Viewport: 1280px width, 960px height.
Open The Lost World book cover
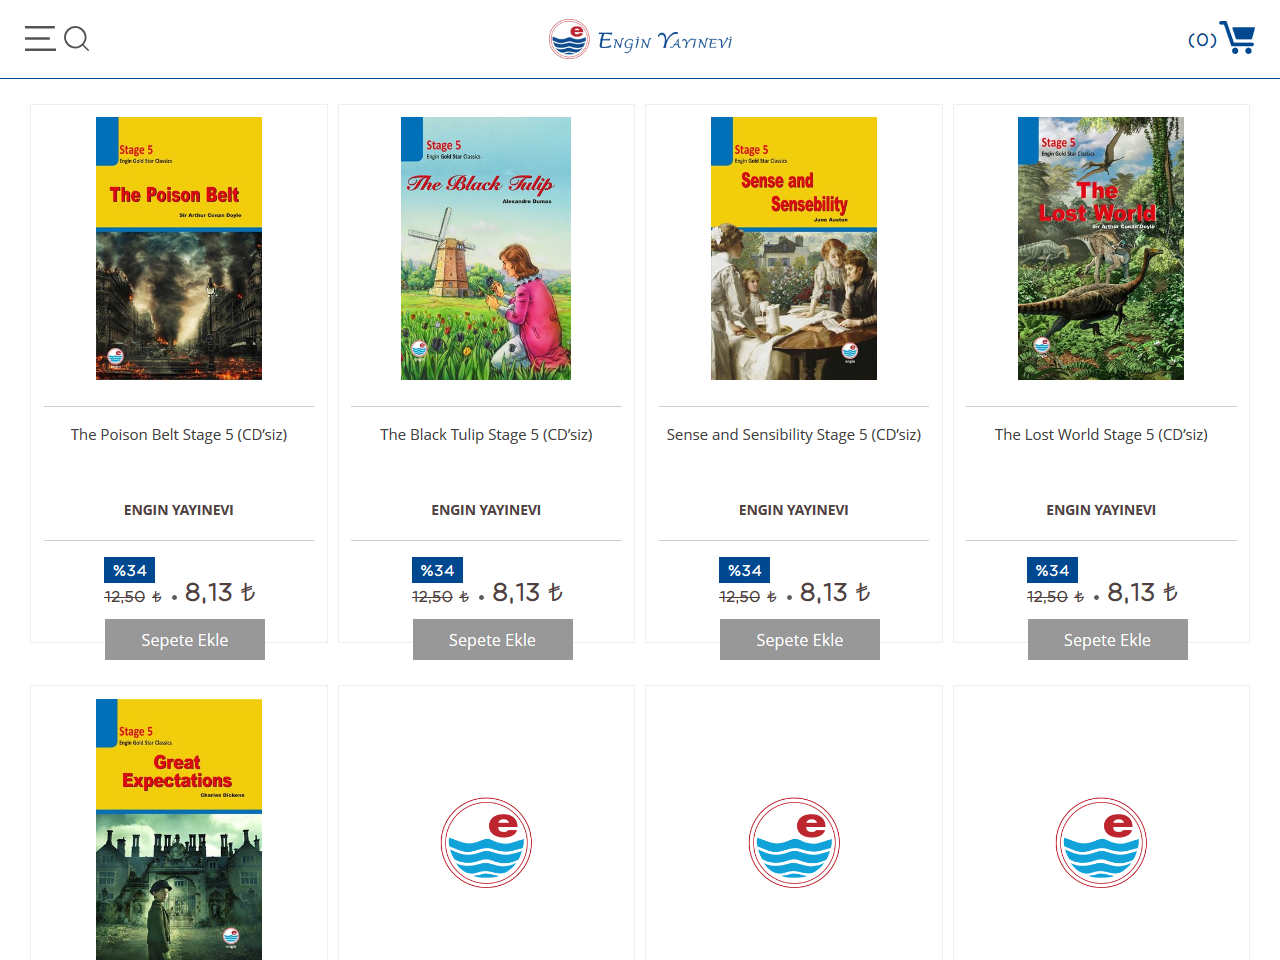1101,248
